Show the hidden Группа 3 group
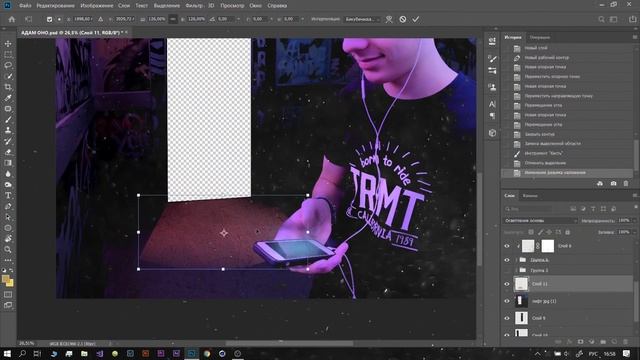The height and width of the screenshot is (360, 640). point(507,270)
